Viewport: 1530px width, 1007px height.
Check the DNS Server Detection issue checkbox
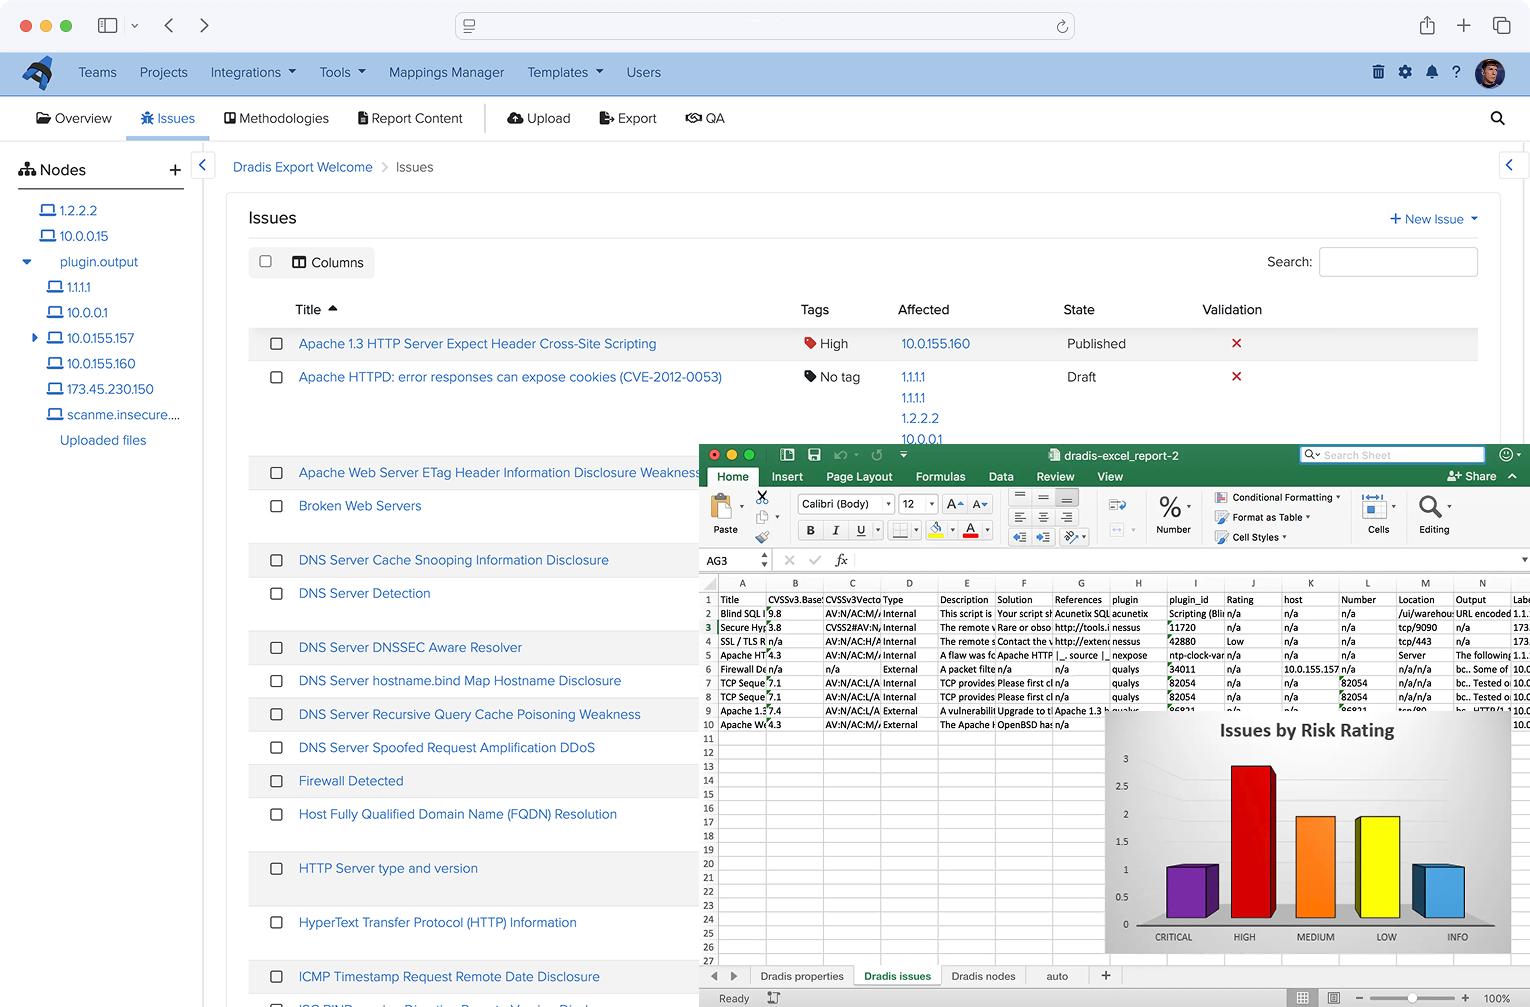pos(276,593)
